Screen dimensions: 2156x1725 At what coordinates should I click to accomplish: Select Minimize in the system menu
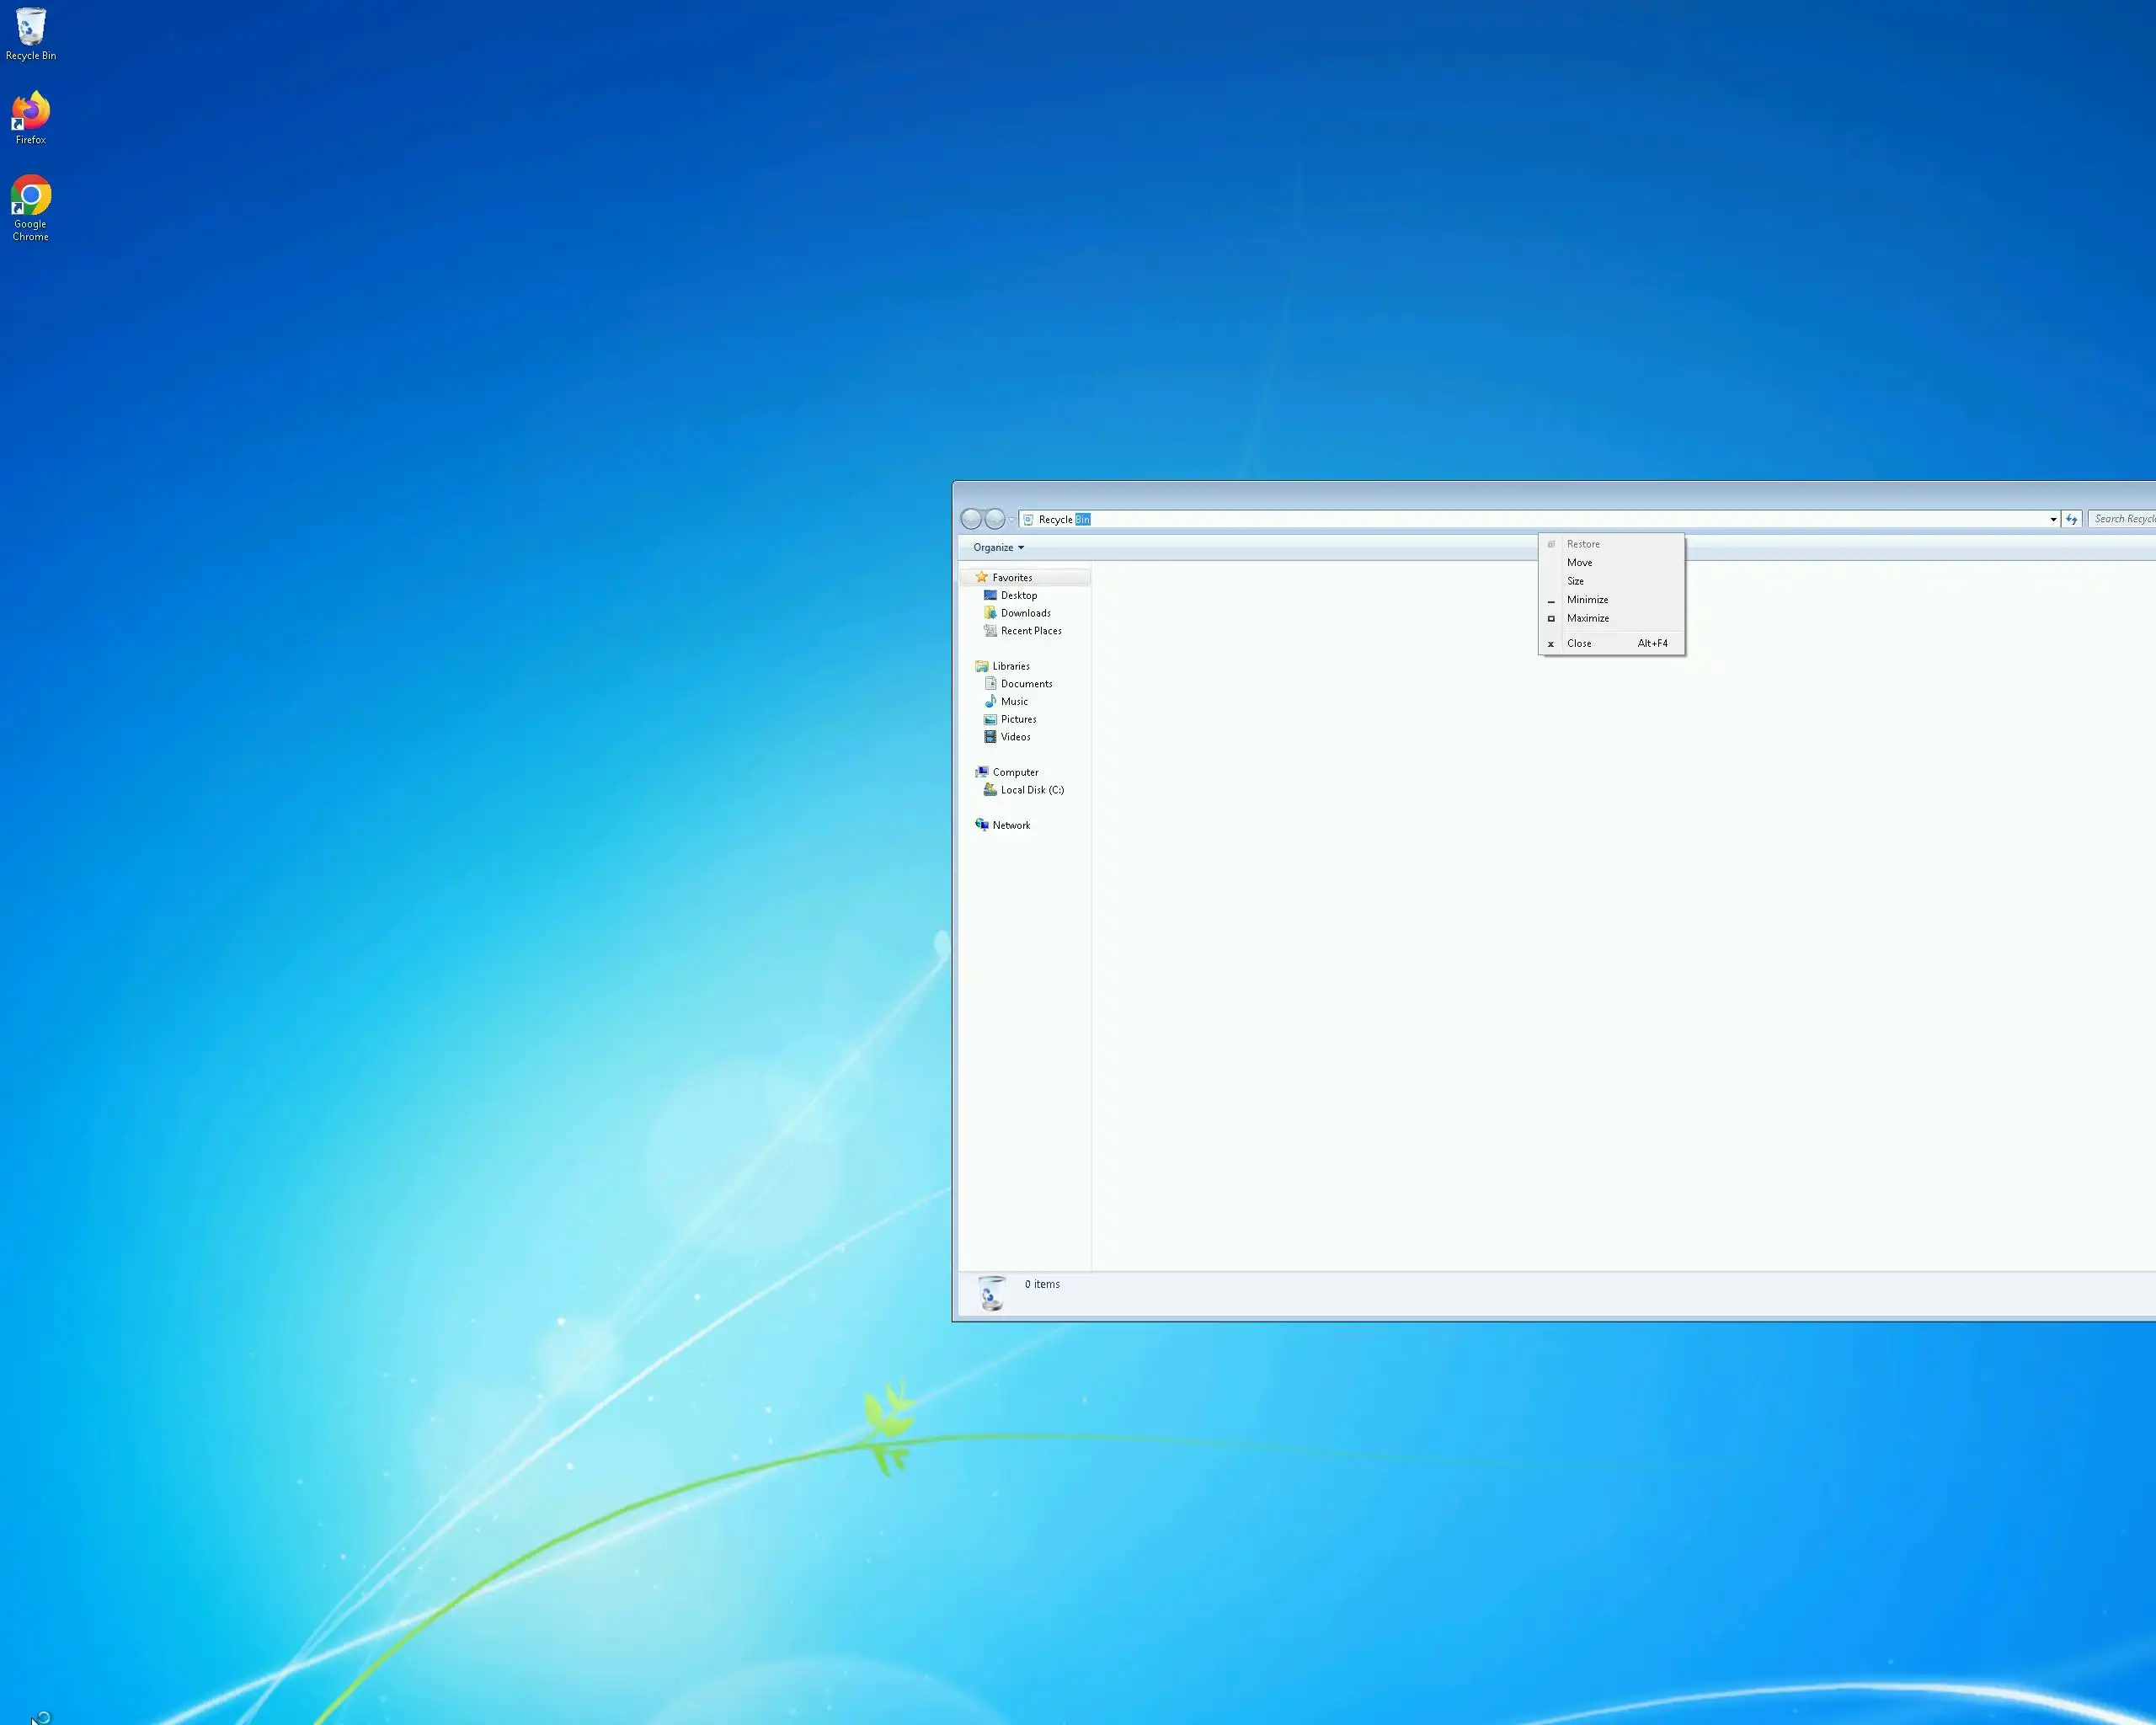coord(1587,600)
